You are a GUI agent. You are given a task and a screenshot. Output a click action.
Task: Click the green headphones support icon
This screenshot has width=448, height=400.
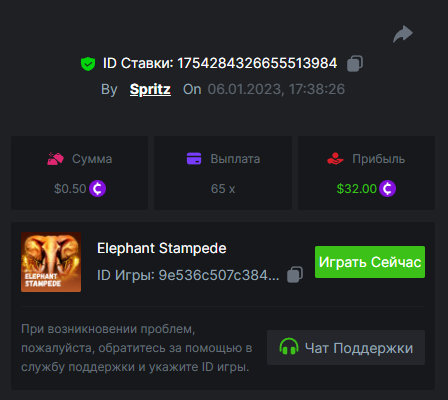pyautogui.click(x=289, y=347)
